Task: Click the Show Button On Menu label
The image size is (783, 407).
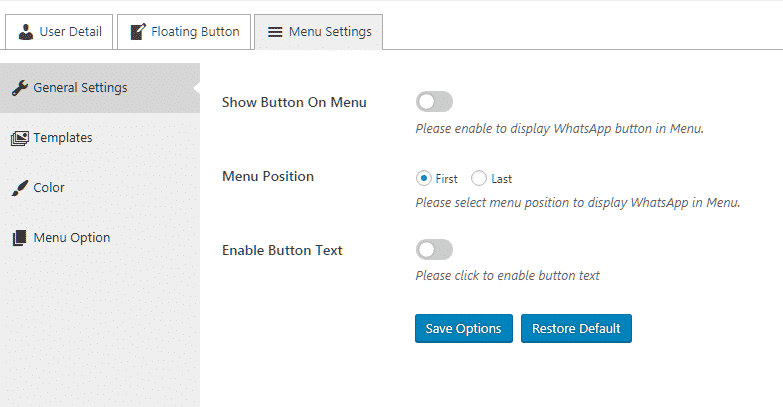Action: [x=294, y=102]
